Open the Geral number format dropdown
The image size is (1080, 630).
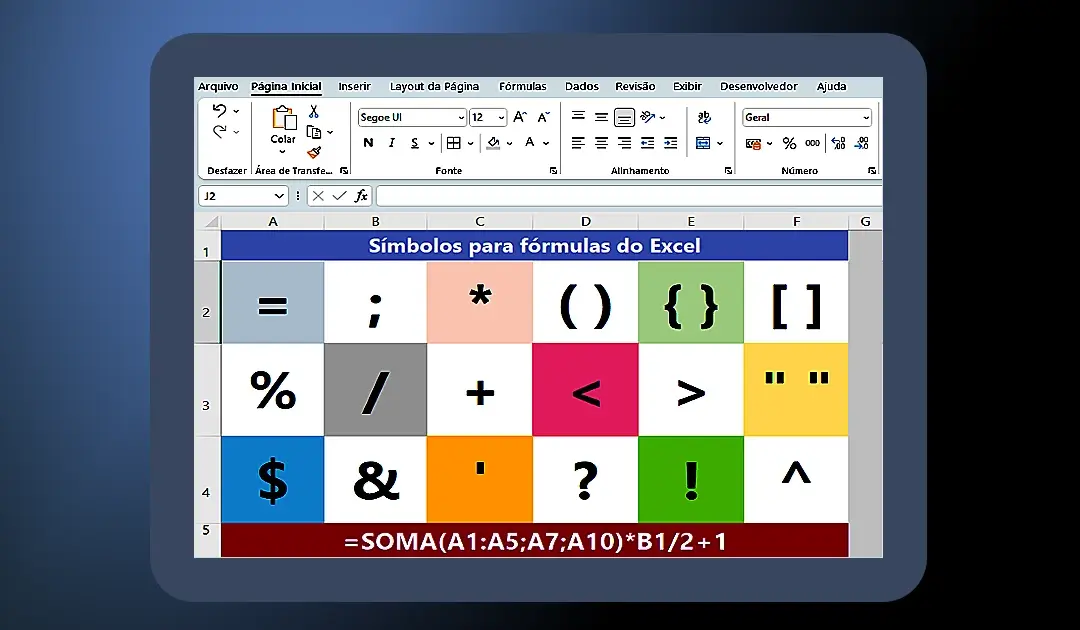tap(866, 118)
